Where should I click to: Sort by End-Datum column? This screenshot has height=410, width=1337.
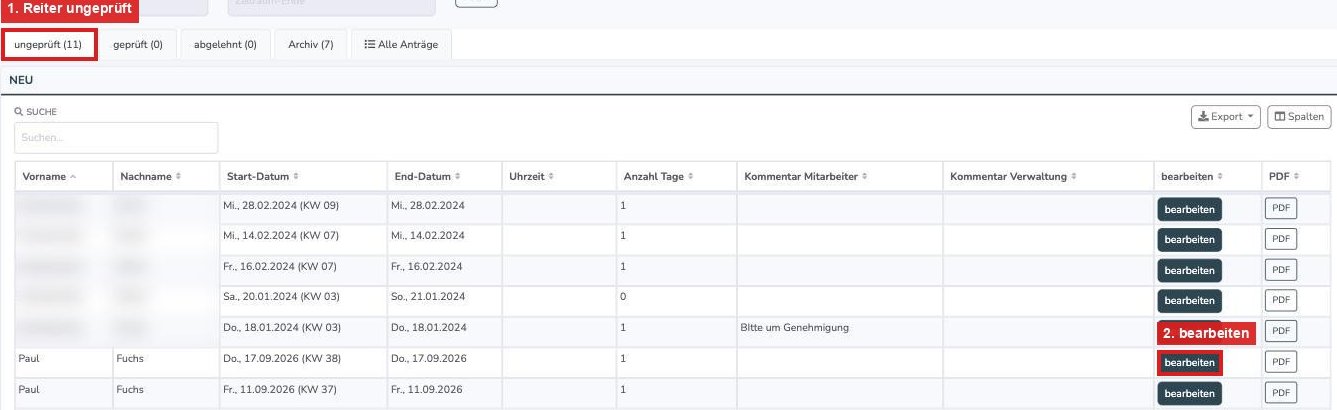pos(444,176)
